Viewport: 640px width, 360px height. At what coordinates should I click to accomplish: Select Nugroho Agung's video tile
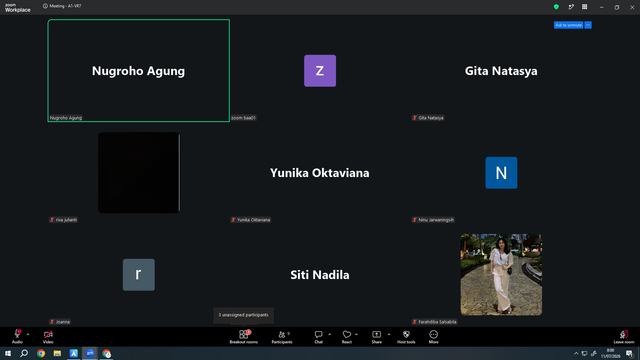[138, 71]
